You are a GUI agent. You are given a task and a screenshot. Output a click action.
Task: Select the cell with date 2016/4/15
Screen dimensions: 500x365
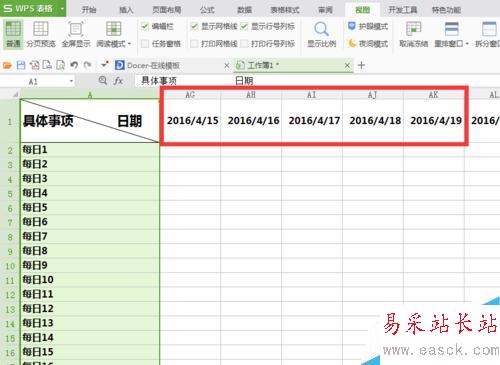point(190,121)
